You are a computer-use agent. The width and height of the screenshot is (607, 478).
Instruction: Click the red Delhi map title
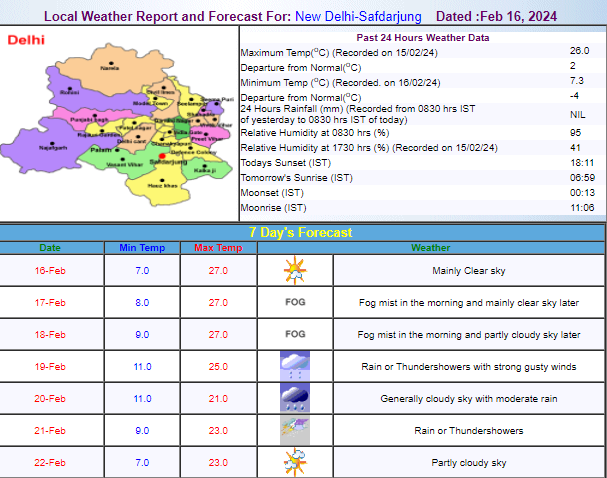click(x=26, y=40)
